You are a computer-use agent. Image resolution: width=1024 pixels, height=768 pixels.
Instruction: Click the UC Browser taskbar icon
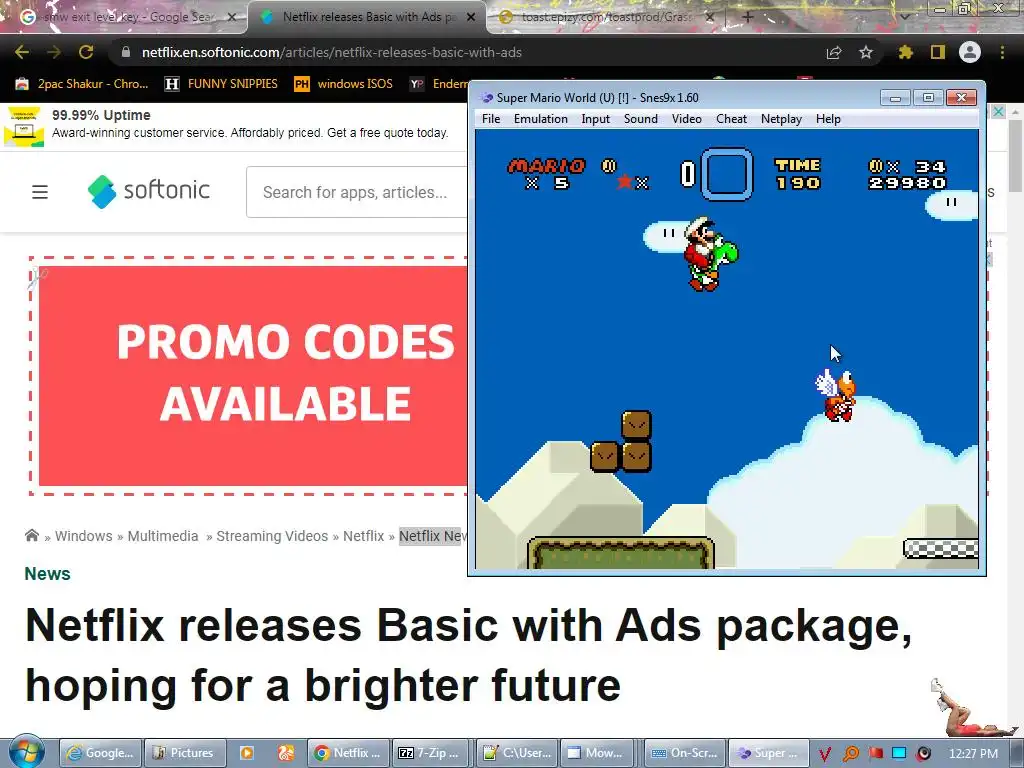tap(285, 753)
